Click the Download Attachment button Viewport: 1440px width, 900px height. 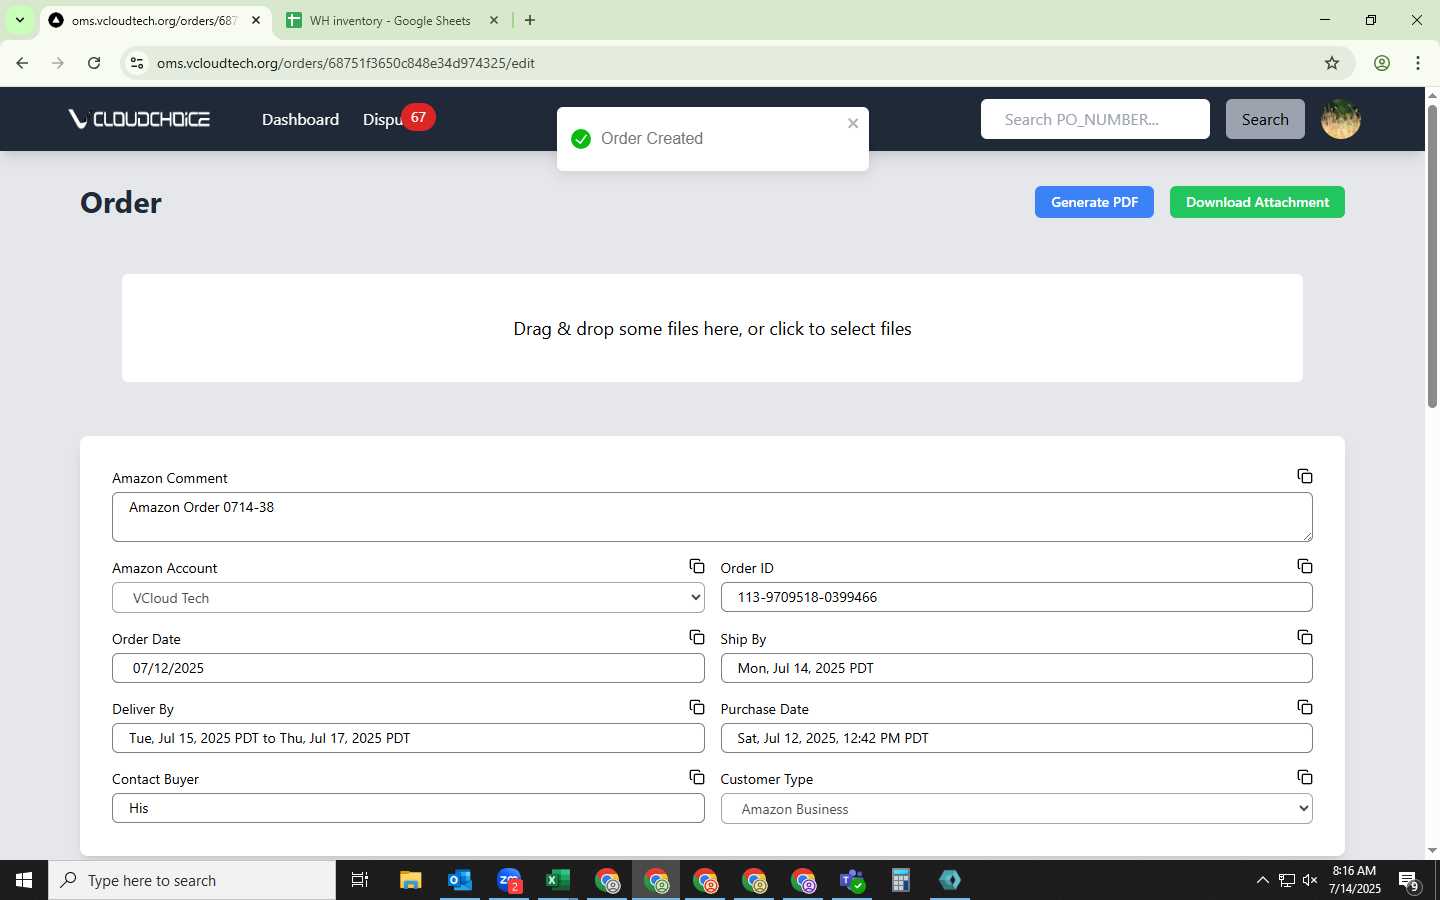point(1257,202)
